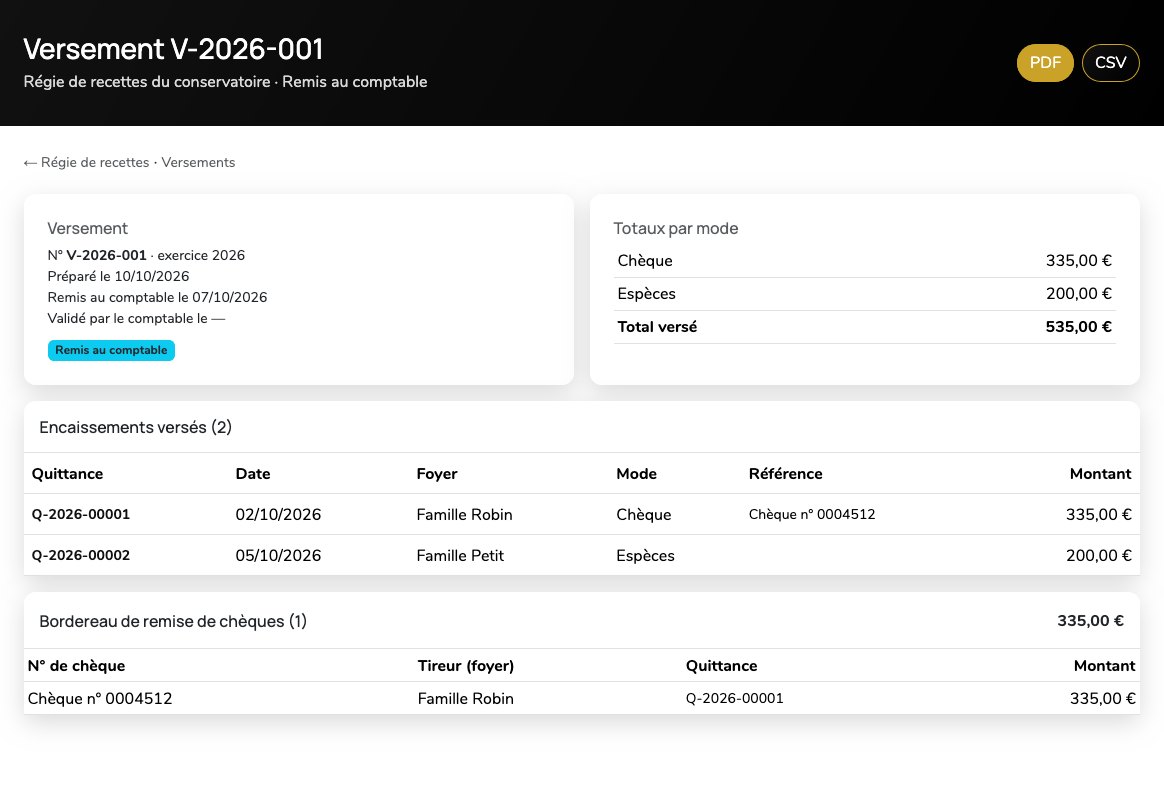Click reference 'Chèque n° 0004512' in encaissements
1164x787 pixels.
coord(812,515)
